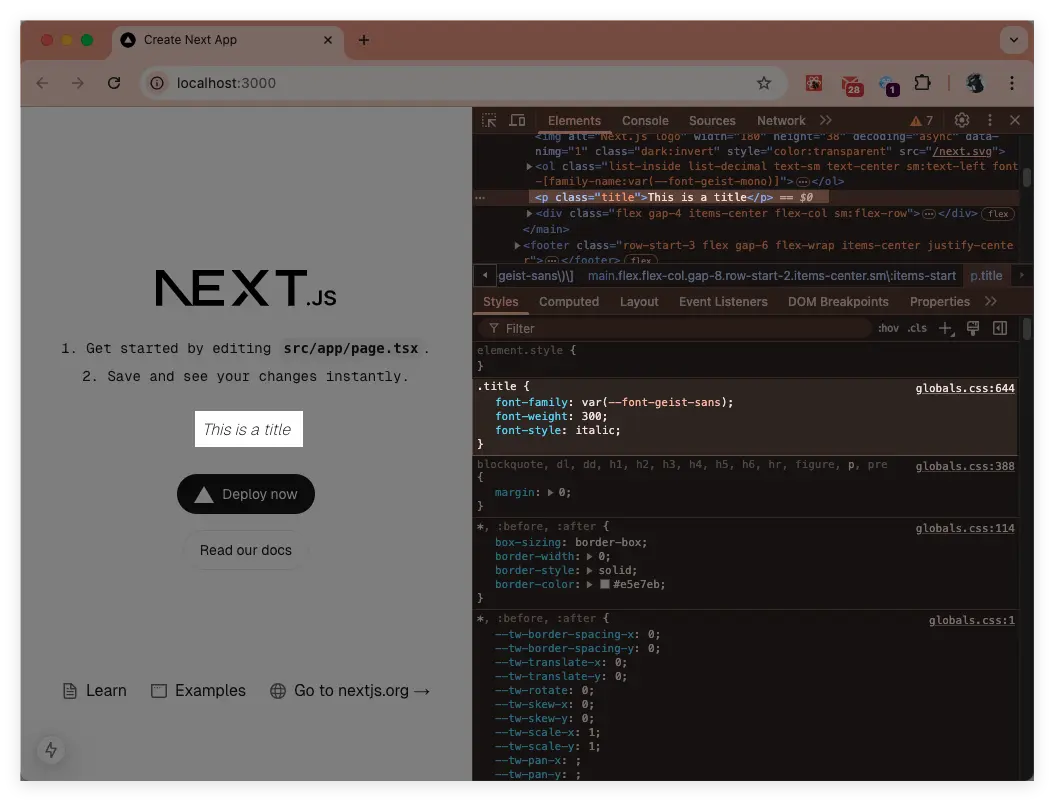Screen dimensions: 1054x801
Task: Open the Network tab
Action: tap(780, 121)
